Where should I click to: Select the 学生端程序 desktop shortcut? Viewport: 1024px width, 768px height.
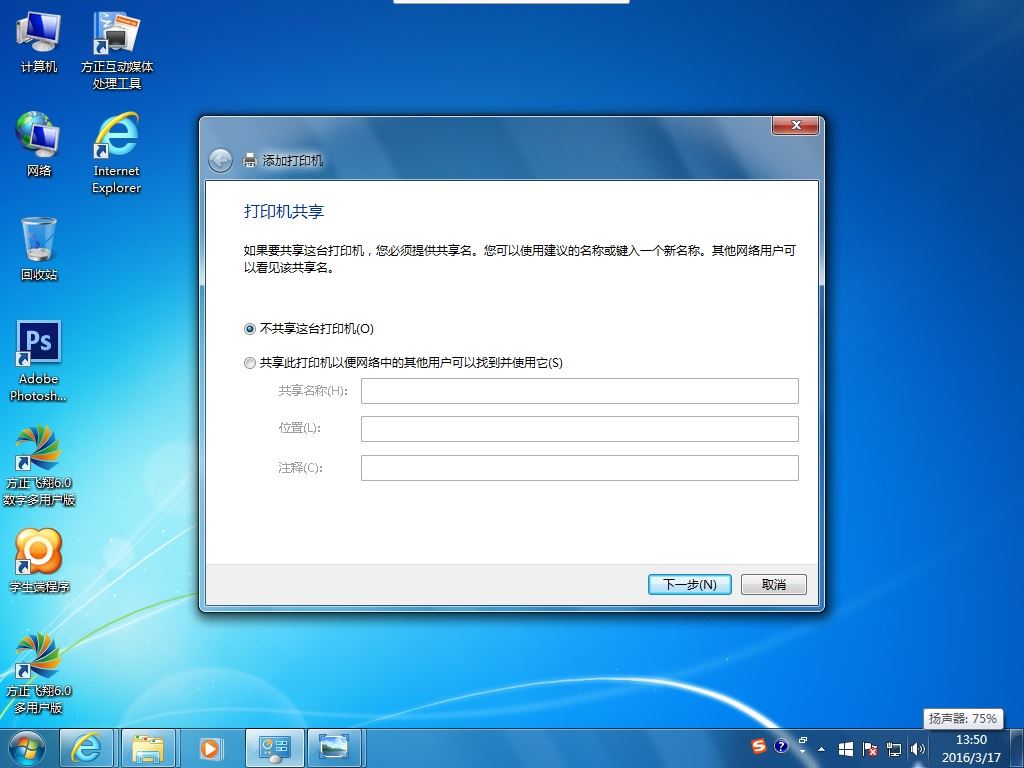39,561
